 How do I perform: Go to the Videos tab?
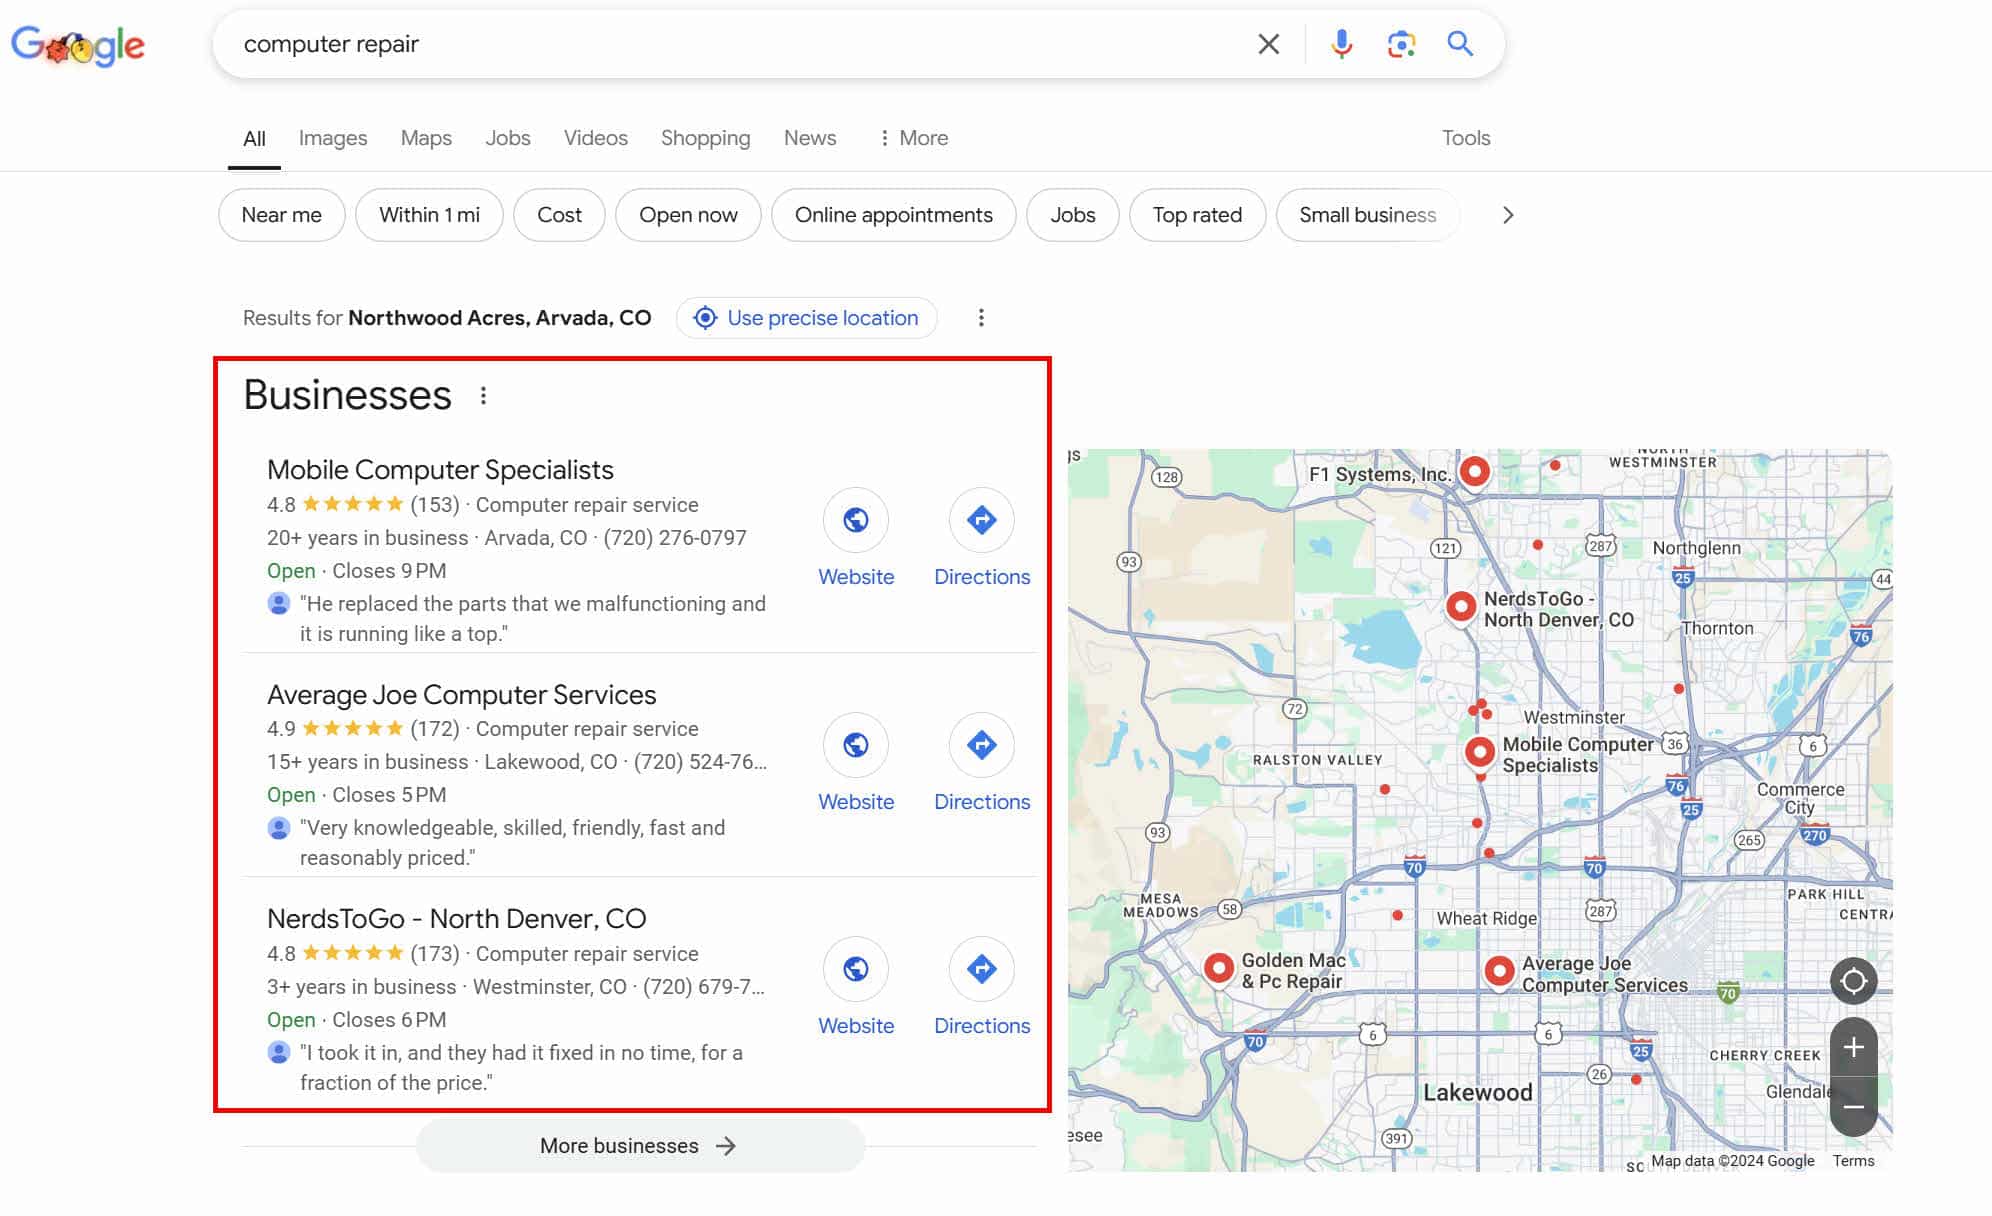[596, 138]
